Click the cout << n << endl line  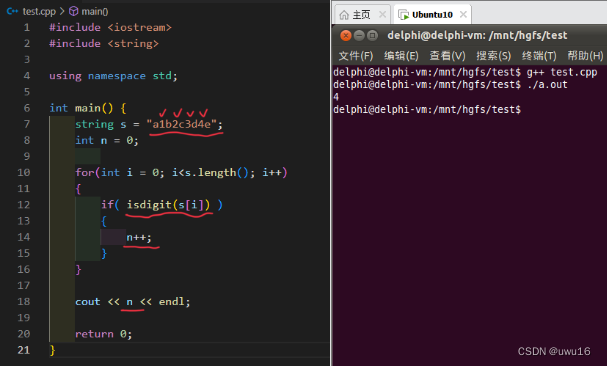[133, 302]
